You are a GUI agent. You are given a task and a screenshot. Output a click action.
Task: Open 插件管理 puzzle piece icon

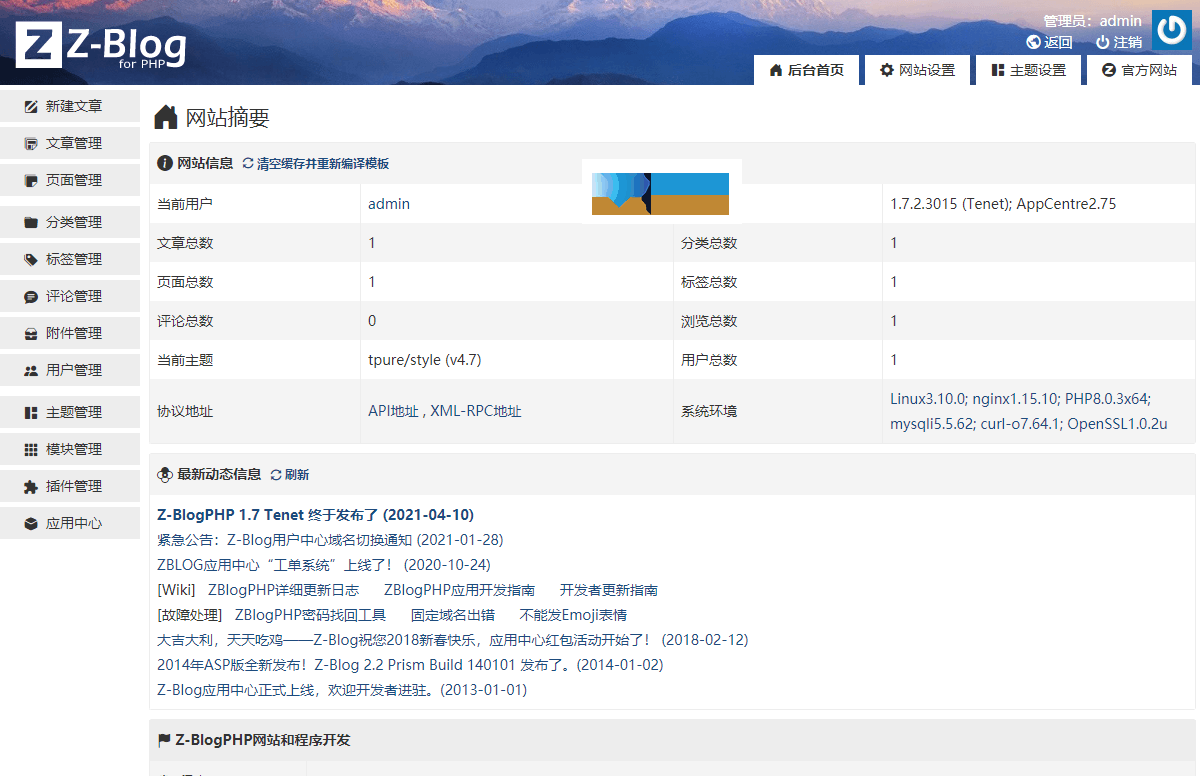(x=31, y=486)
